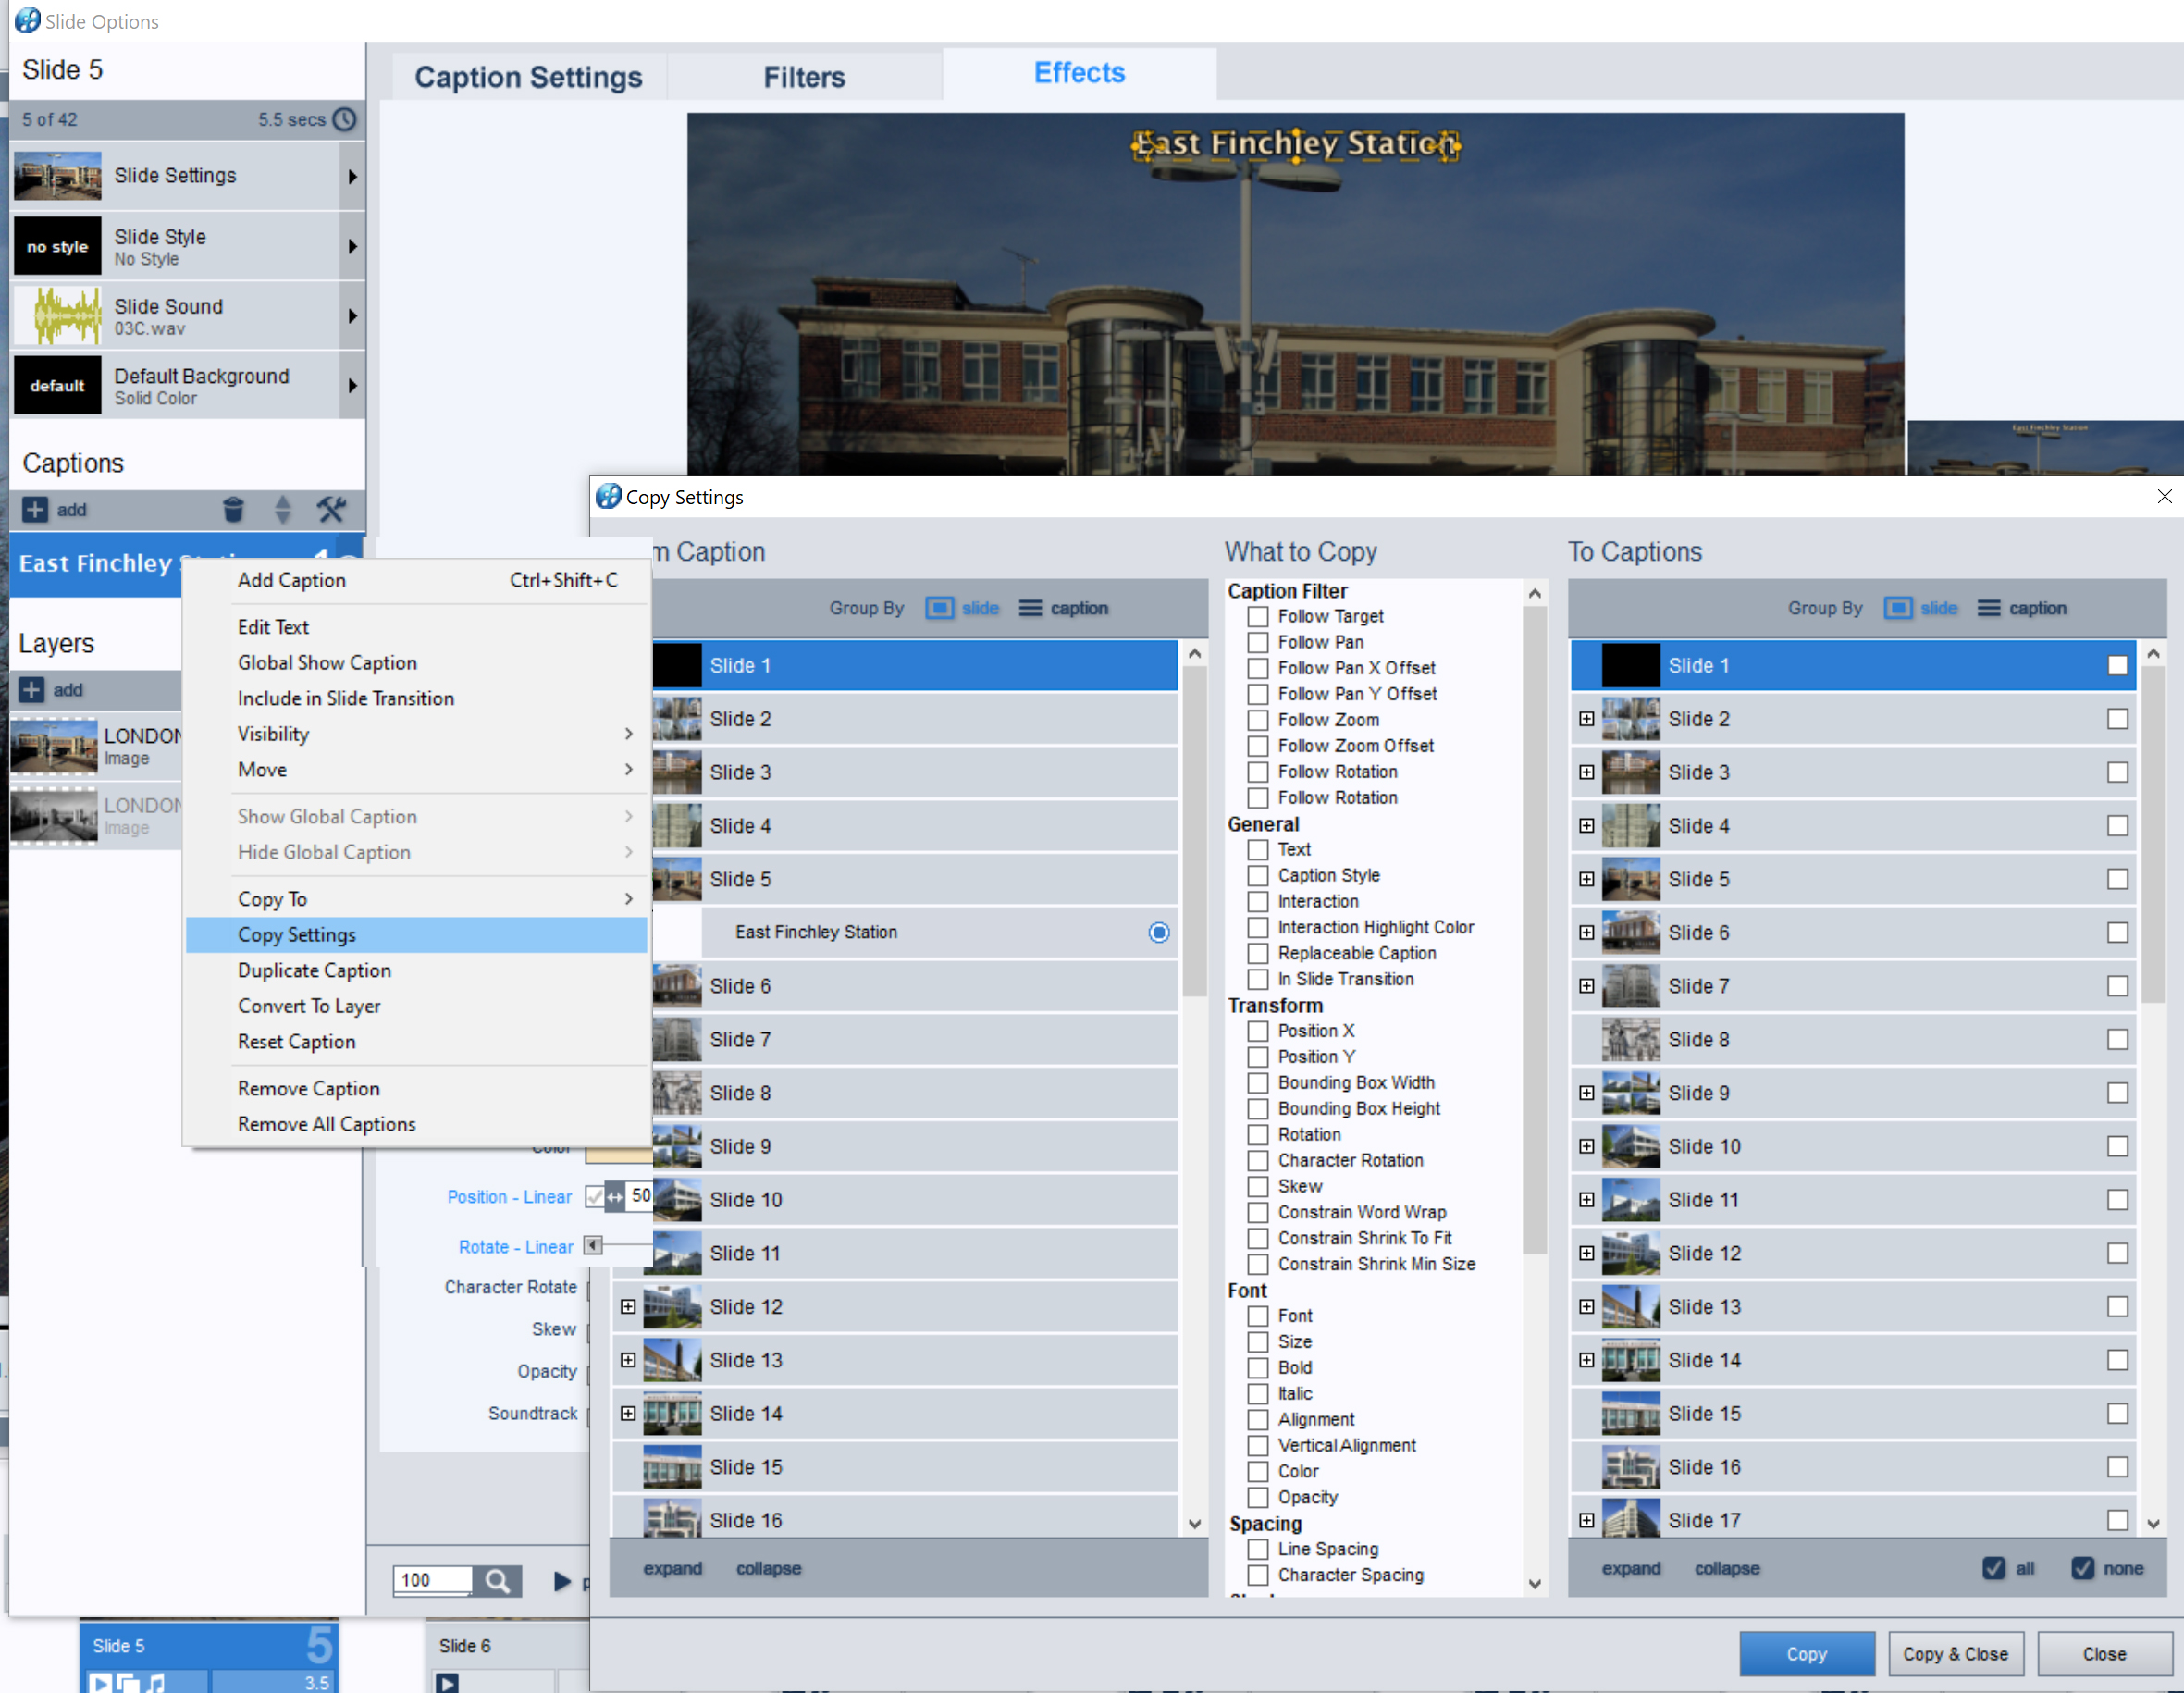The image size is (2184, 1693).
Task: Group From Caption list by slide icon
Action: [940, 608]
